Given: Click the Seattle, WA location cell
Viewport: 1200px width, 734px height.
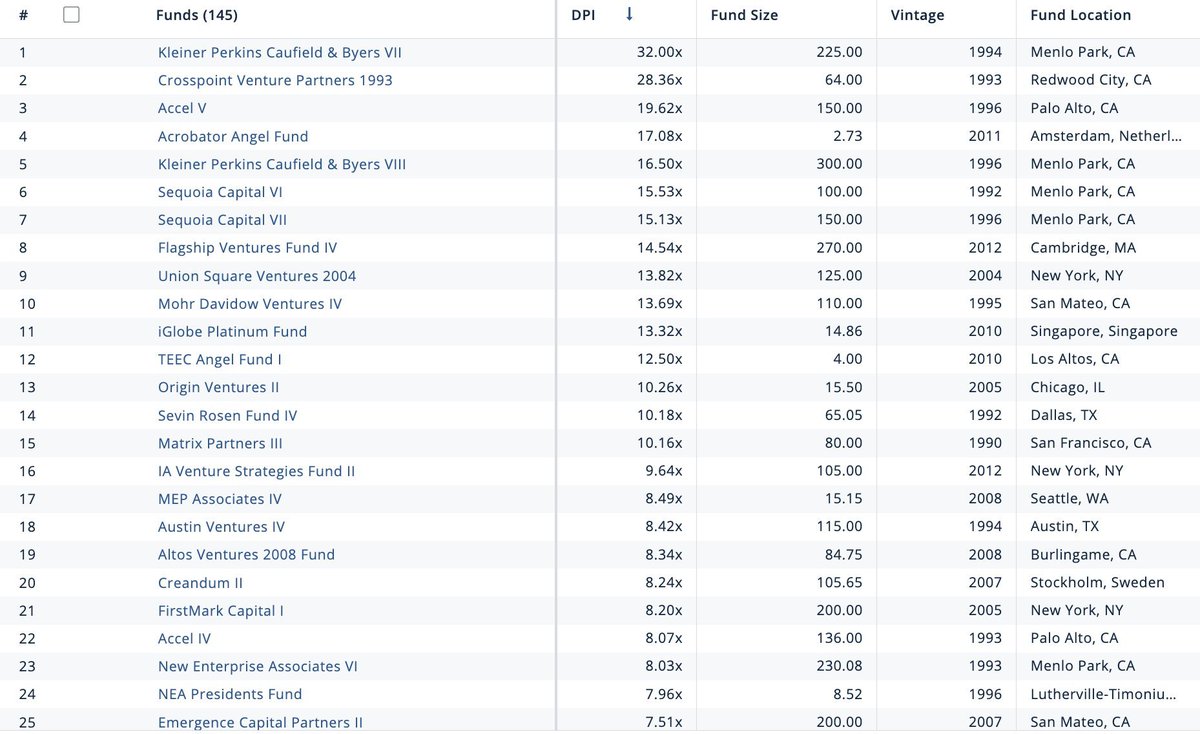Looking at the screenshot, I should click(x=1069, y=499).
